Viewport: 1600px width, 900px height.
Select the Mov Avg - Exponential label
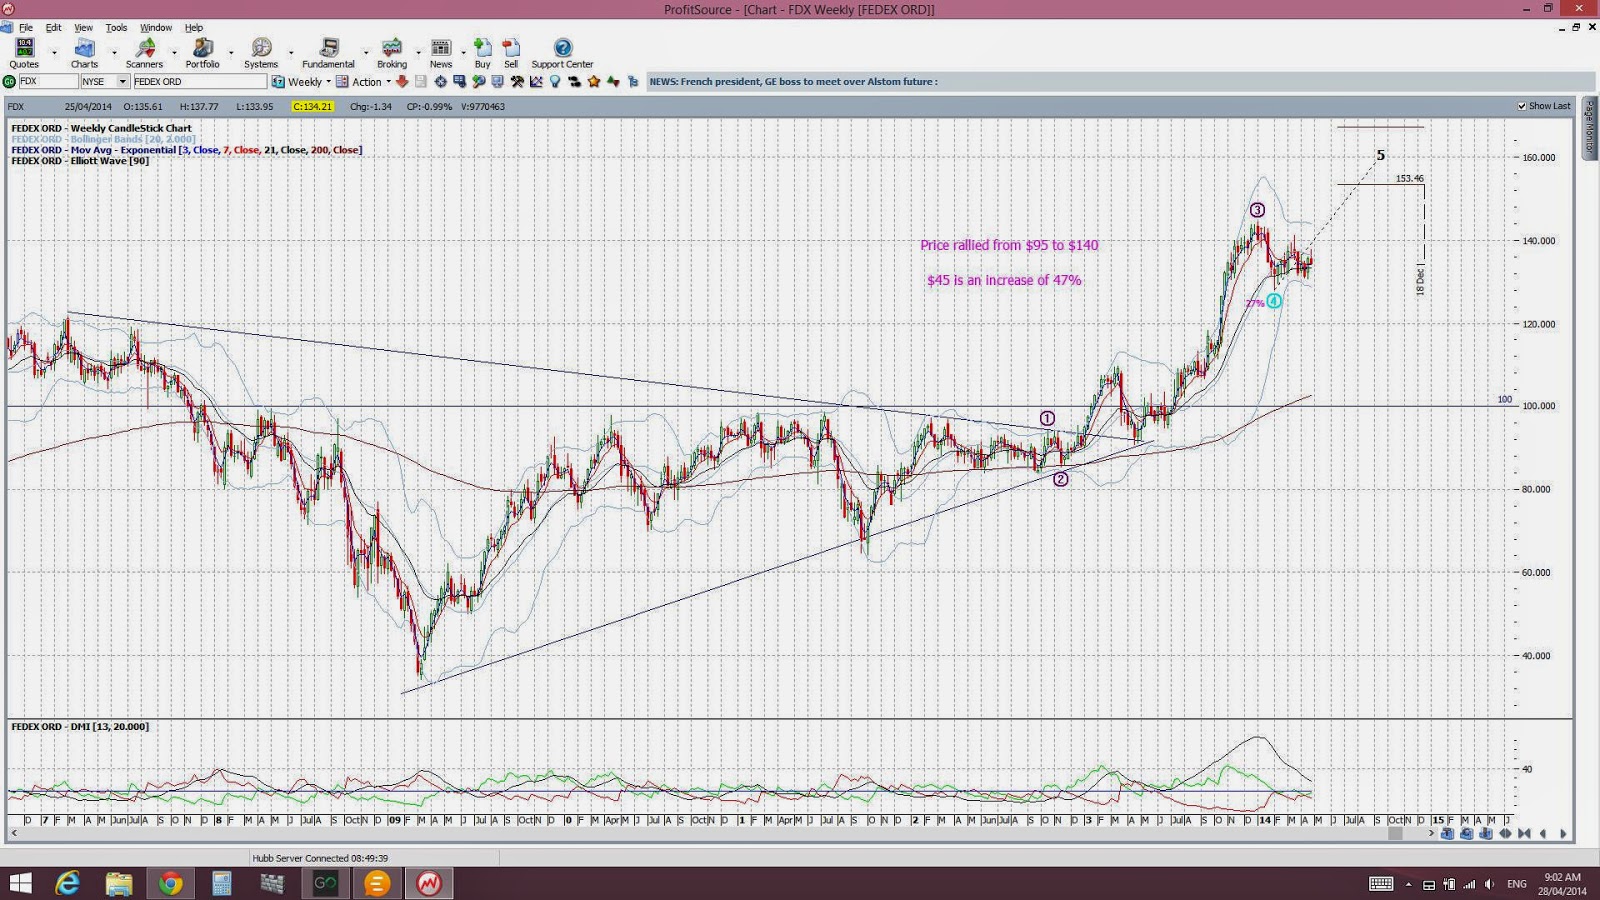187,150
